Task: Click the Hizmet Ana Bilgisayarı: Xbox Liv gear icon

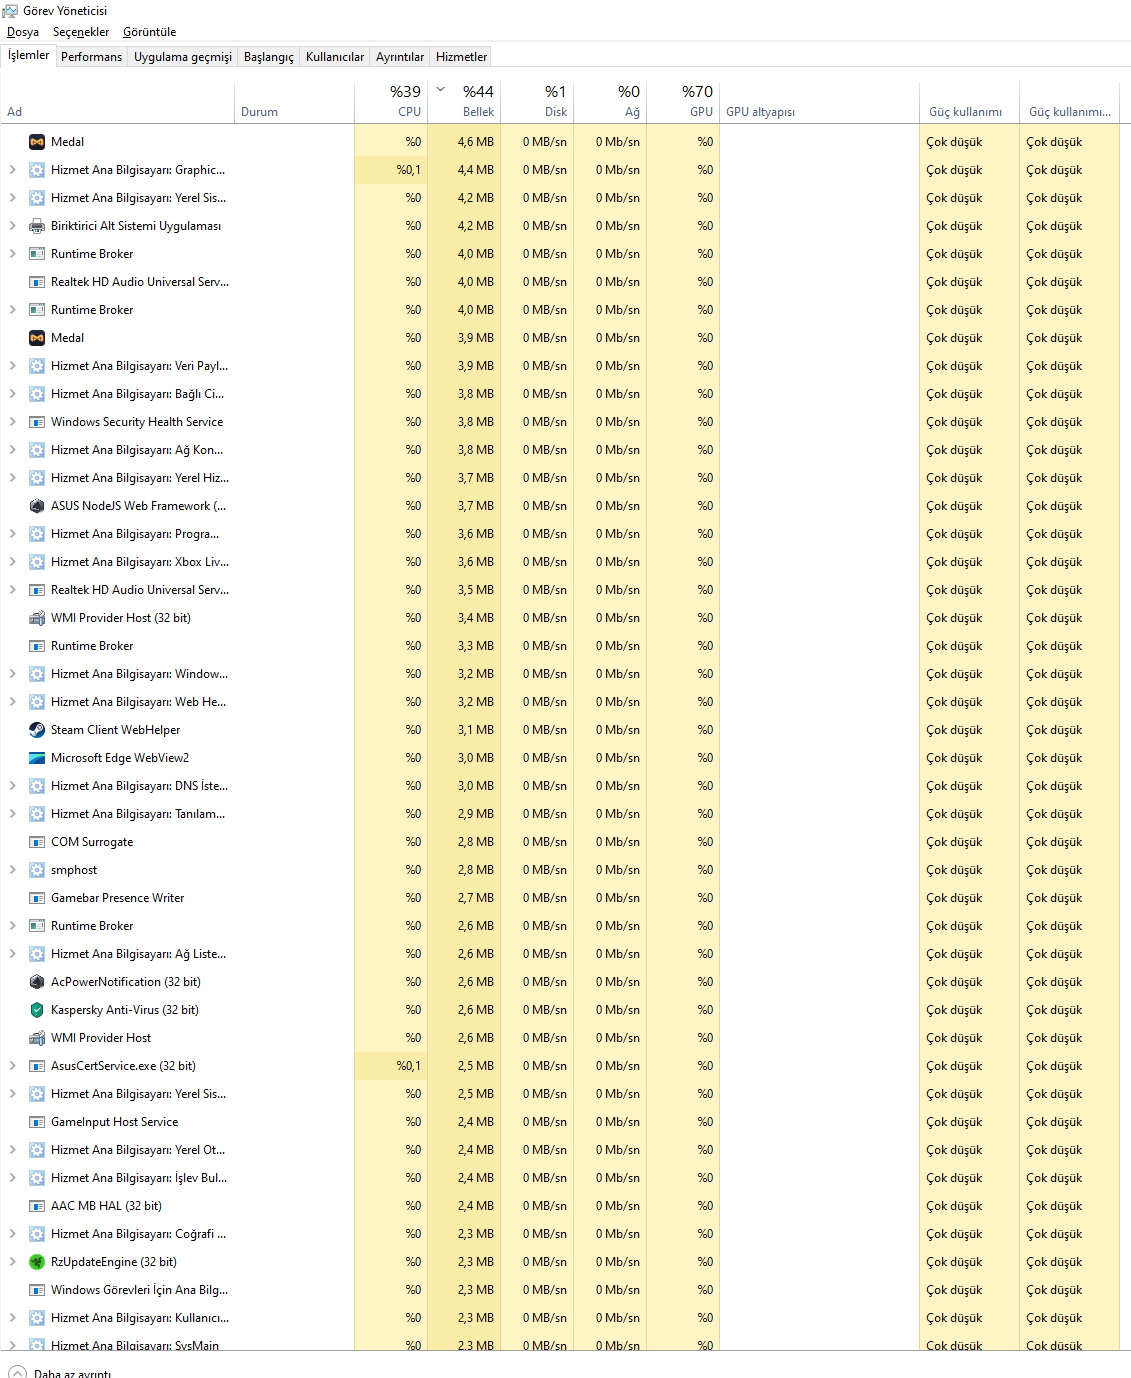Action: (x=37, y=562)
